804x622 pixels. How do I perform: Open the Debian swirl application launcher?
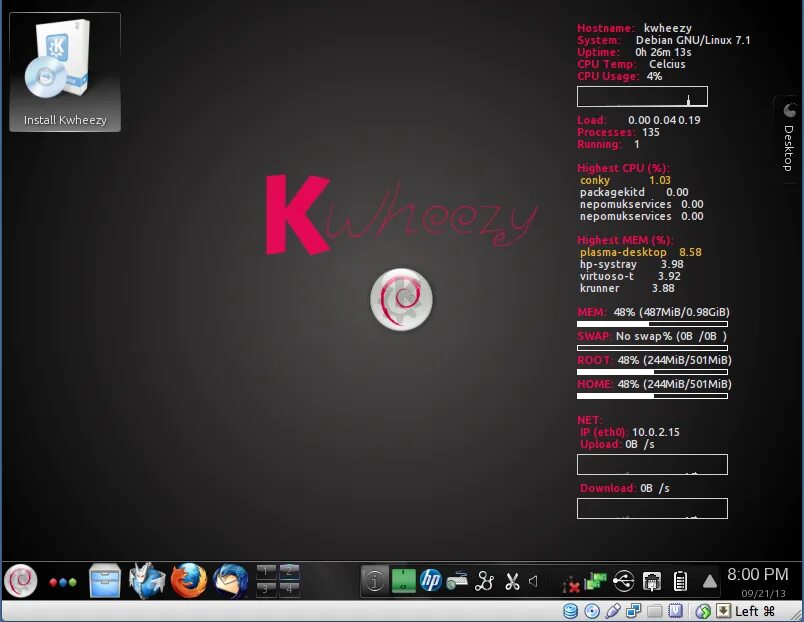21,581
